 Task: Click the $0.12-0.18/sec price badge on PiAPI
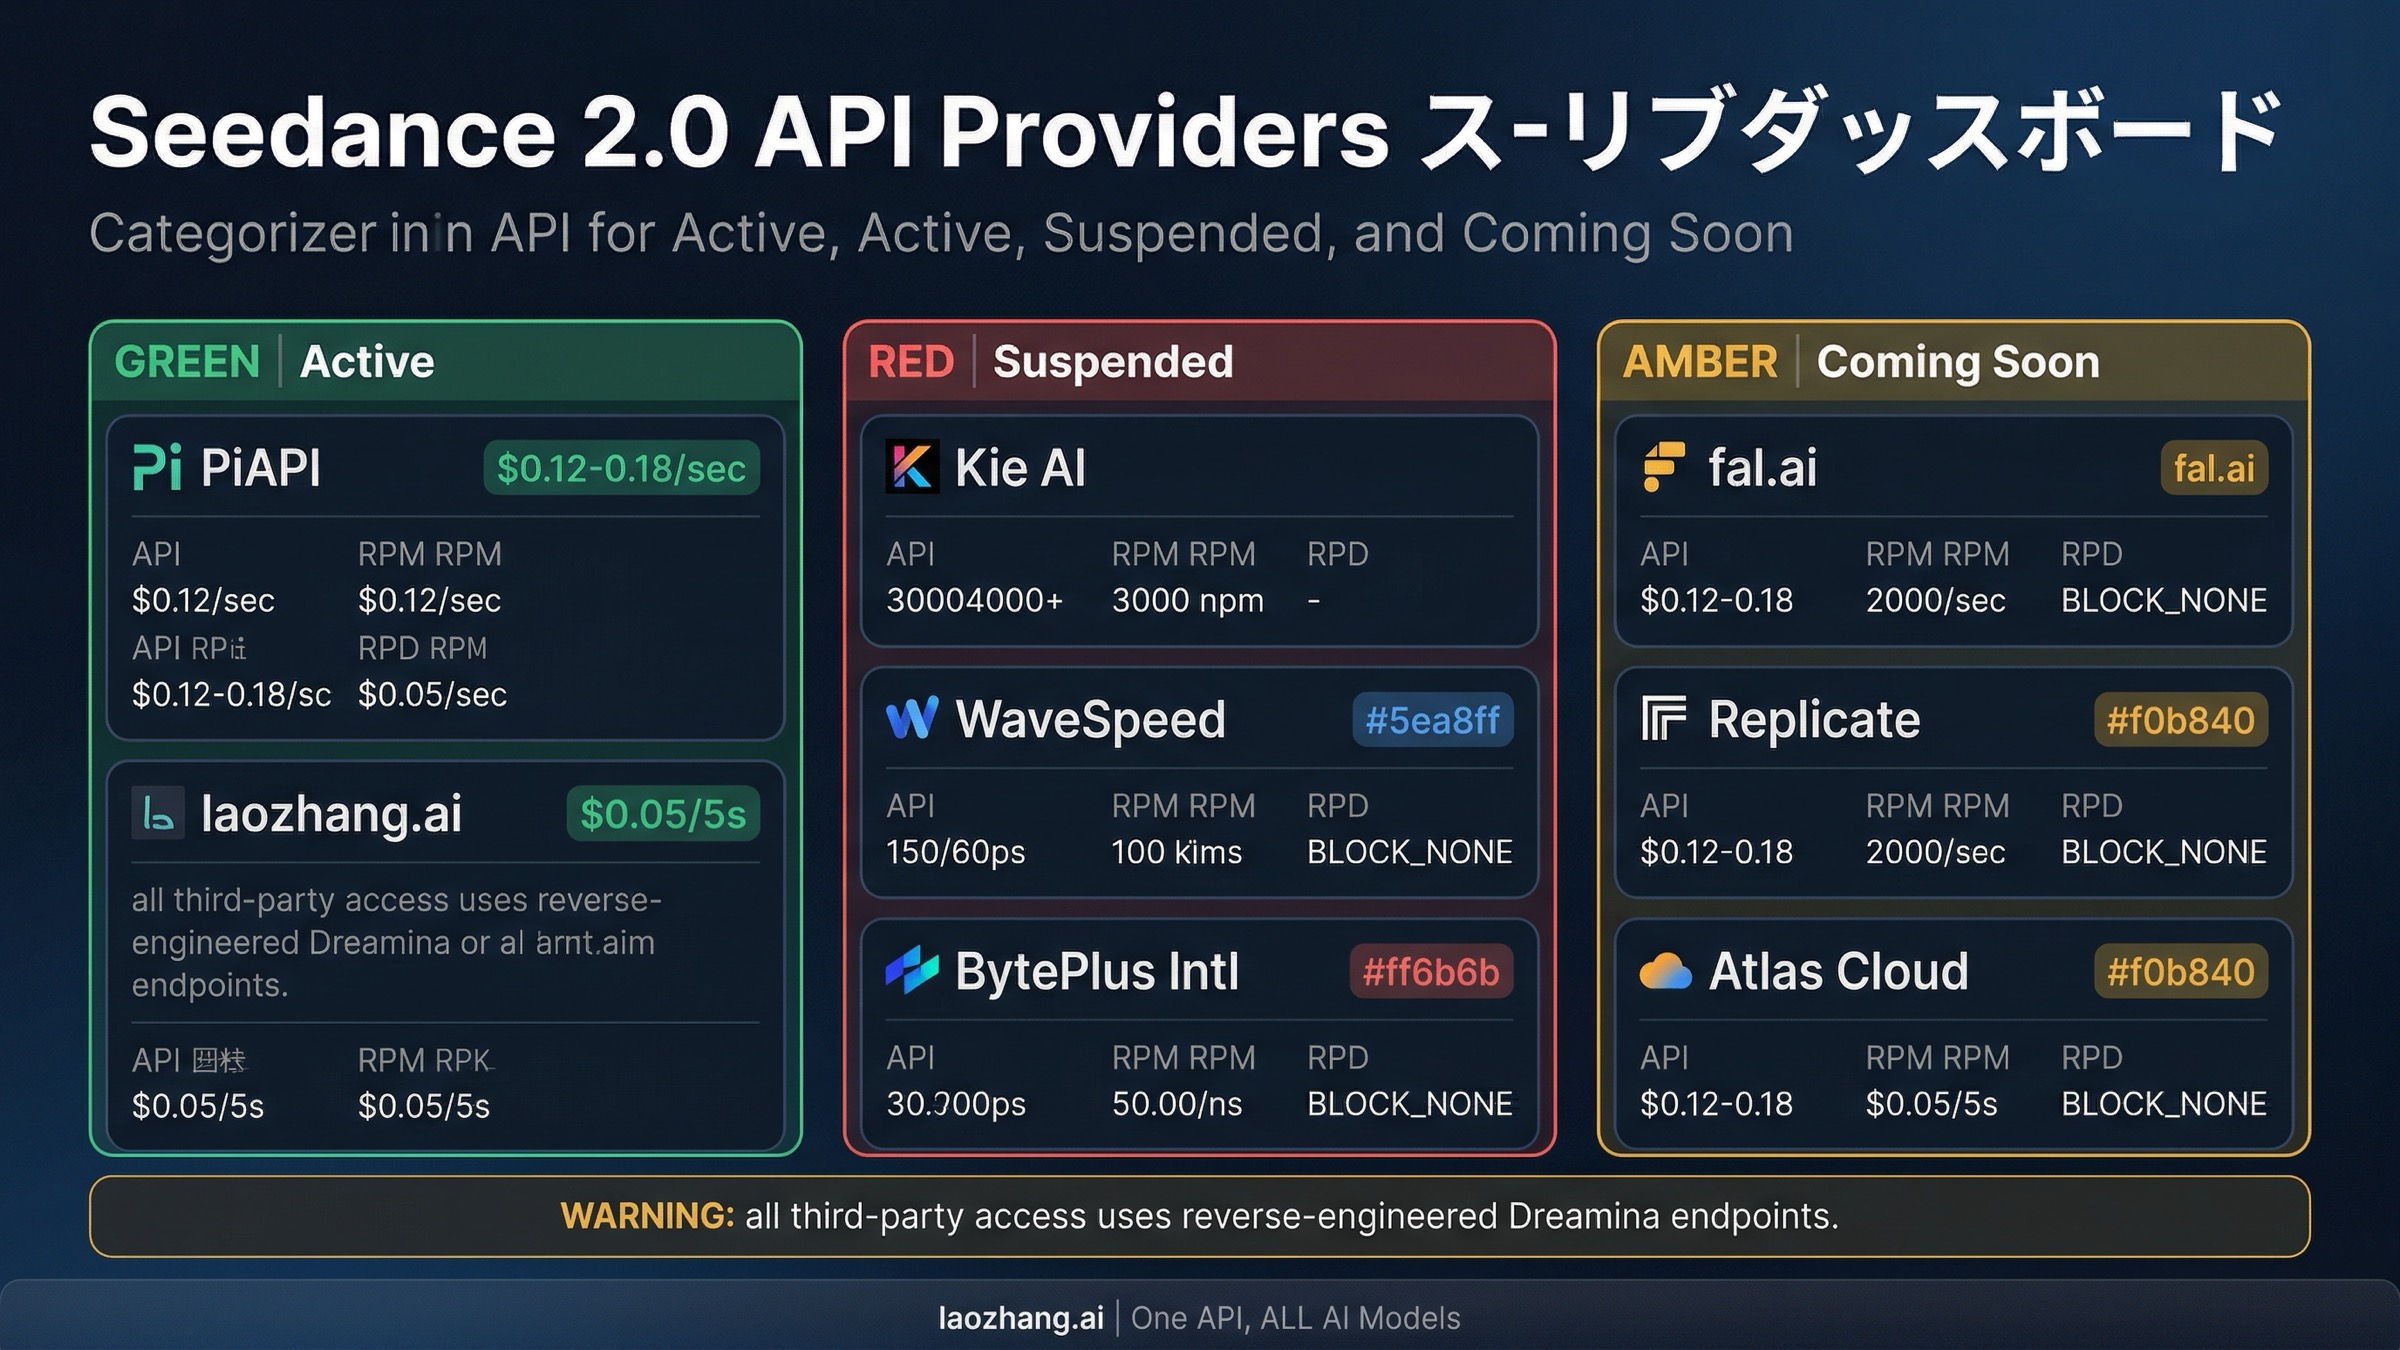pos(622,467)
